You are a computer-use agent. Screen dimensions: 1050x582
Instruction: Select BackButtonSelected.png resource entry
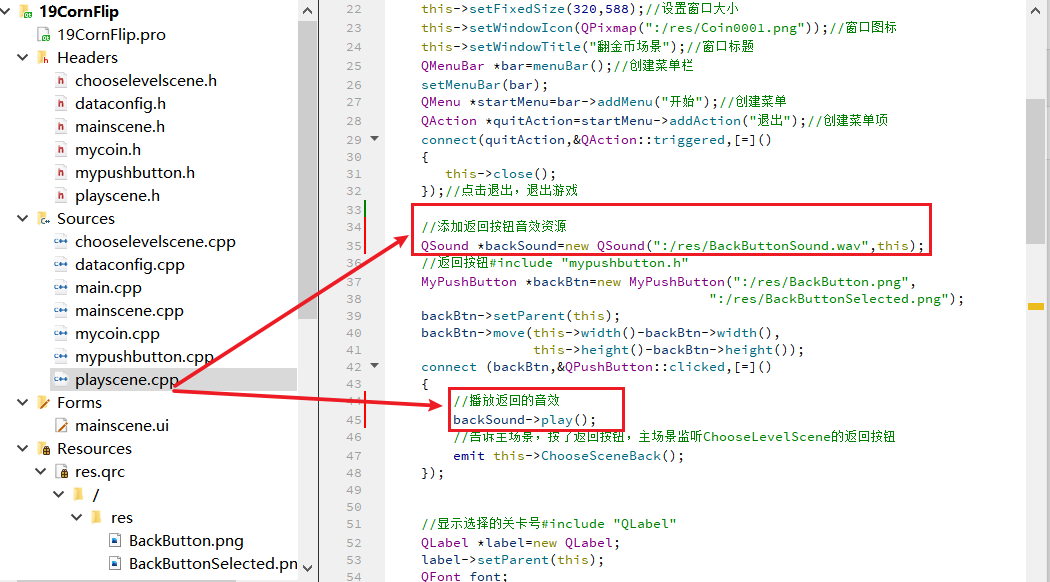click(213, 563)
